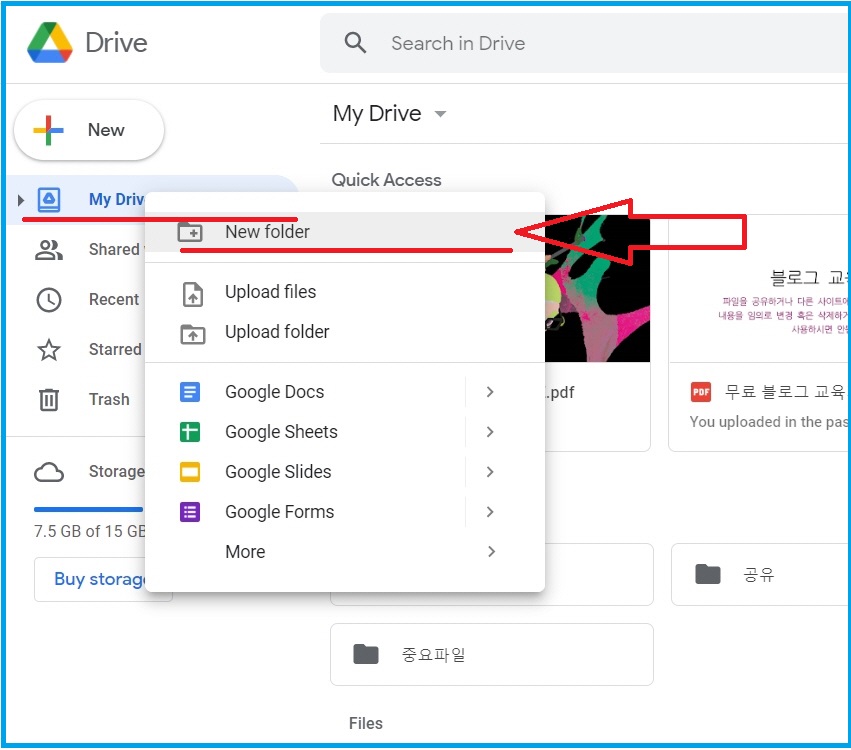Image resolution: width=851 pixels, height=750 pixels.
Task: Choose Upload files menu entry
Action: point(345,292)
